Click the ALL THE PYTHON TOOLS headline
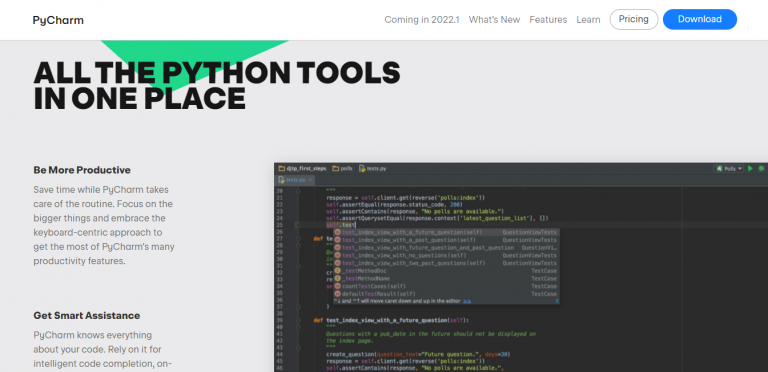This screenshot has height=372, width=768. point(217,86)
